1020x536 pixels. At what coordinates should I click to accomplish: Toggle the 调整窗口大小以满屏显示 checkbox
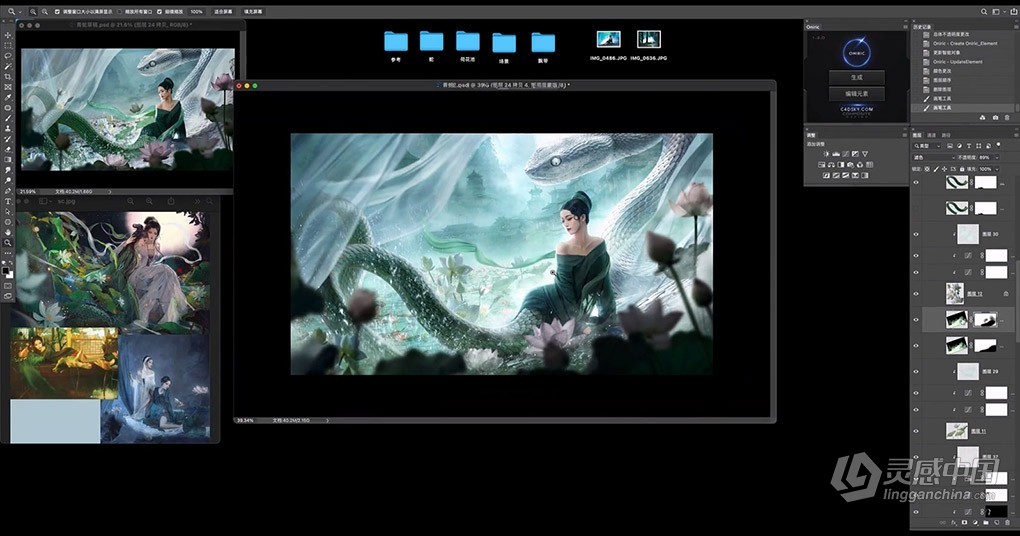(57, 10)
